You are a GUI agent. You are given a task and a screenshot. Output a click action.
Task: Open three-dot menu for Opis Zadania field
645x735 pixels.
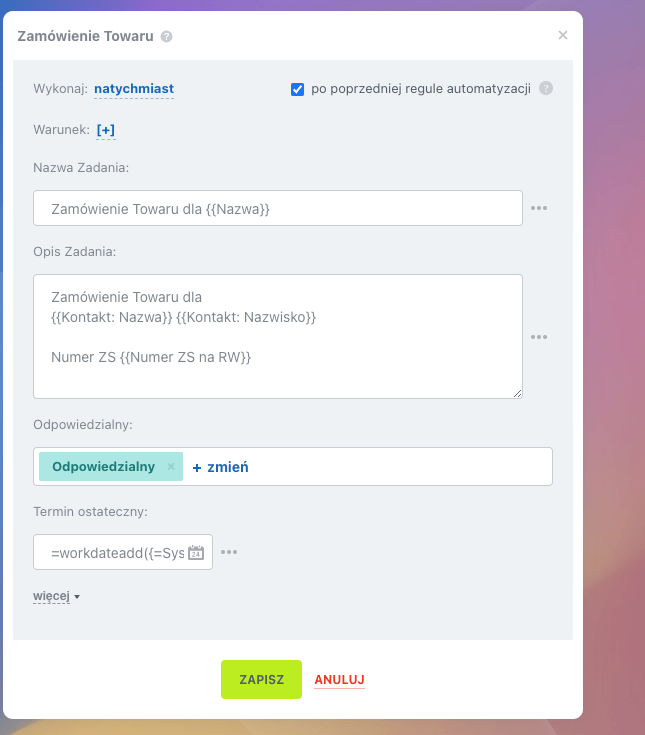[x=539, y=337]
